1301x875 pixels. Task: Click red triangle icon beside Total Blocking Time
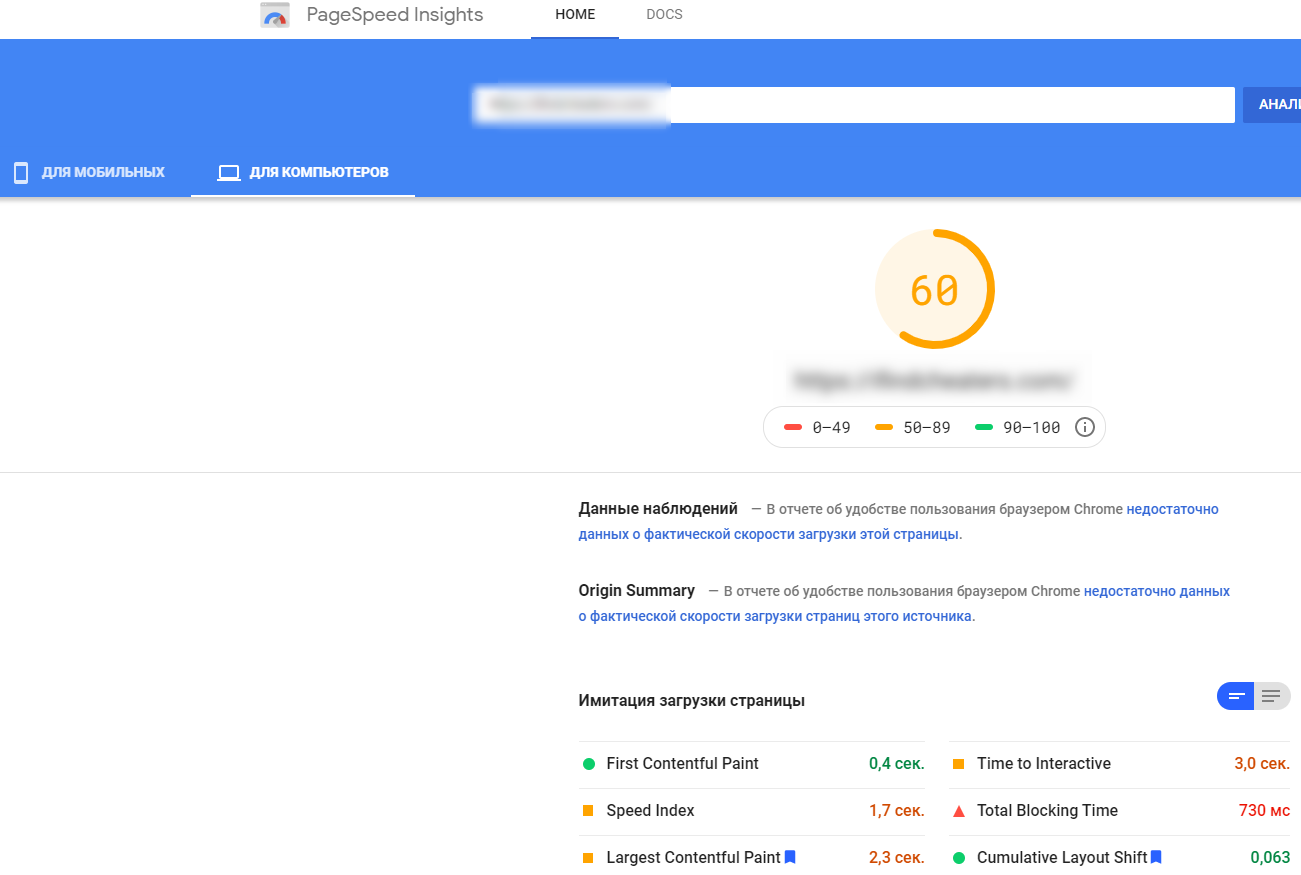[x=958, y=811]
